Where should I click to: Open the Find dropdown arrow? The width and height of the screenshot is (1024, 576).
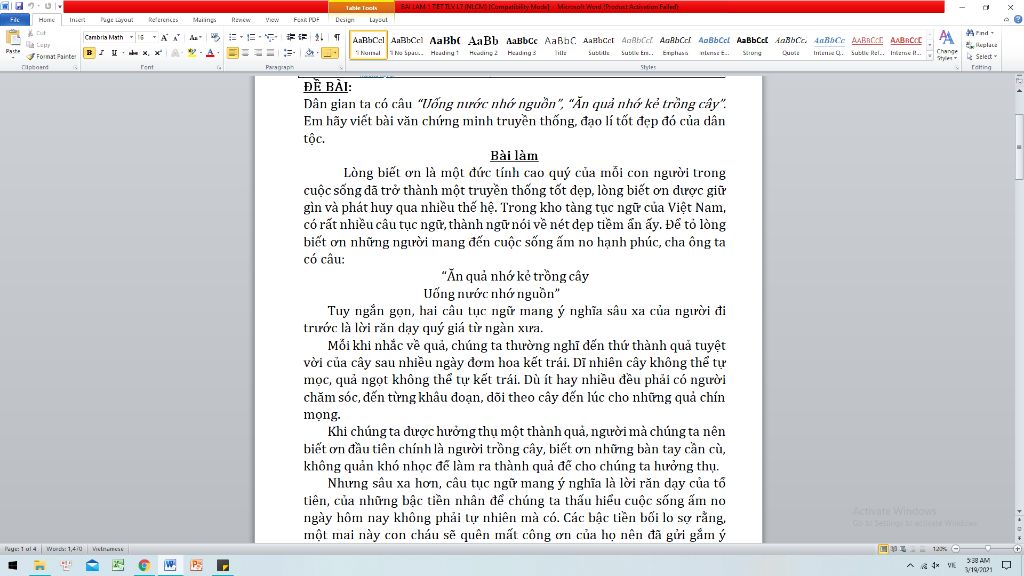pos(993,33)
